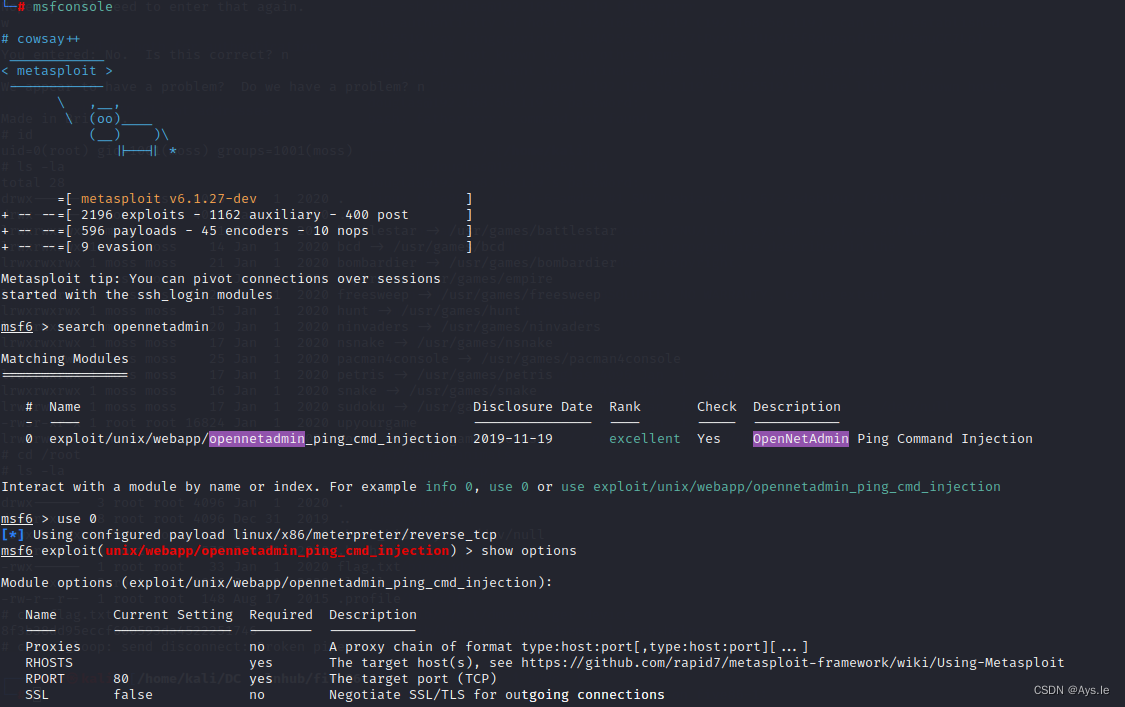The image size is (1125, 707).
Task: Click 'Negotiate SSL/TLS for outgoing connections' text
Action: [x=496, y=695]
